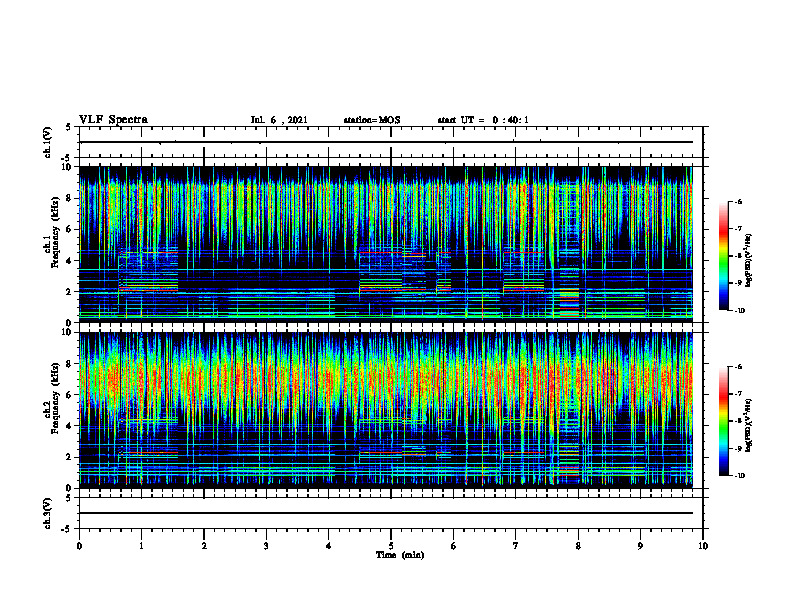The image size is (792, 612).
Task: Click the -6 label on ch.1 colorbar
Action: point(738,201)
